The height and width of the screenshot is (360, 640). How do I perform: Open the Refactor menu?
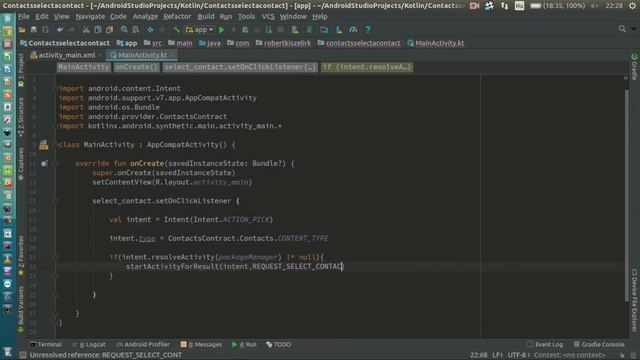click(177, 17)
